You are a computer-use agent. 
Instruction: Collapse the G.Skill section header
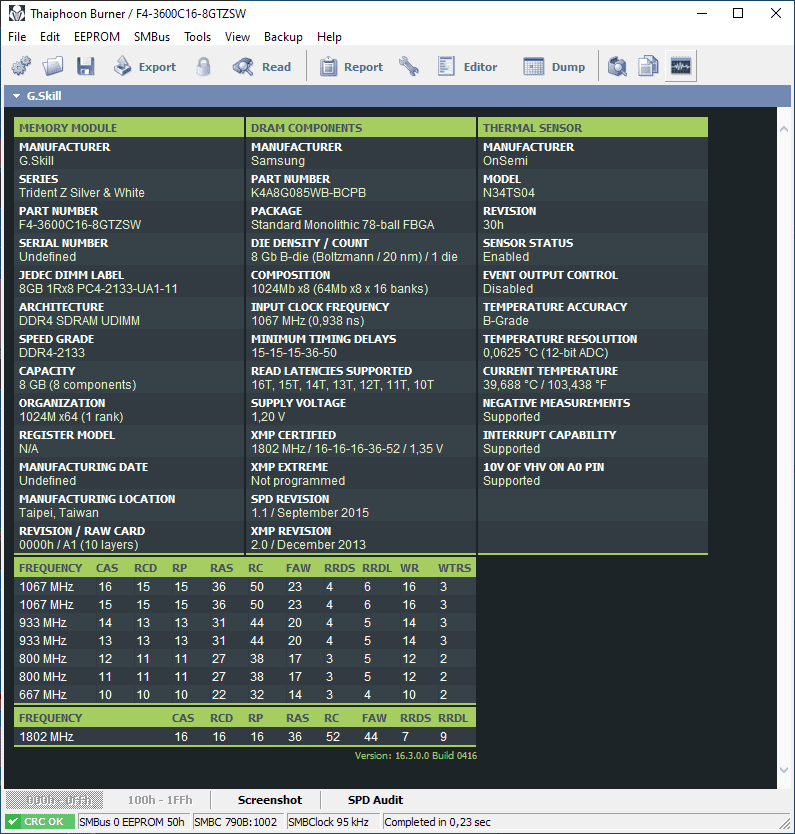[16, 96]
